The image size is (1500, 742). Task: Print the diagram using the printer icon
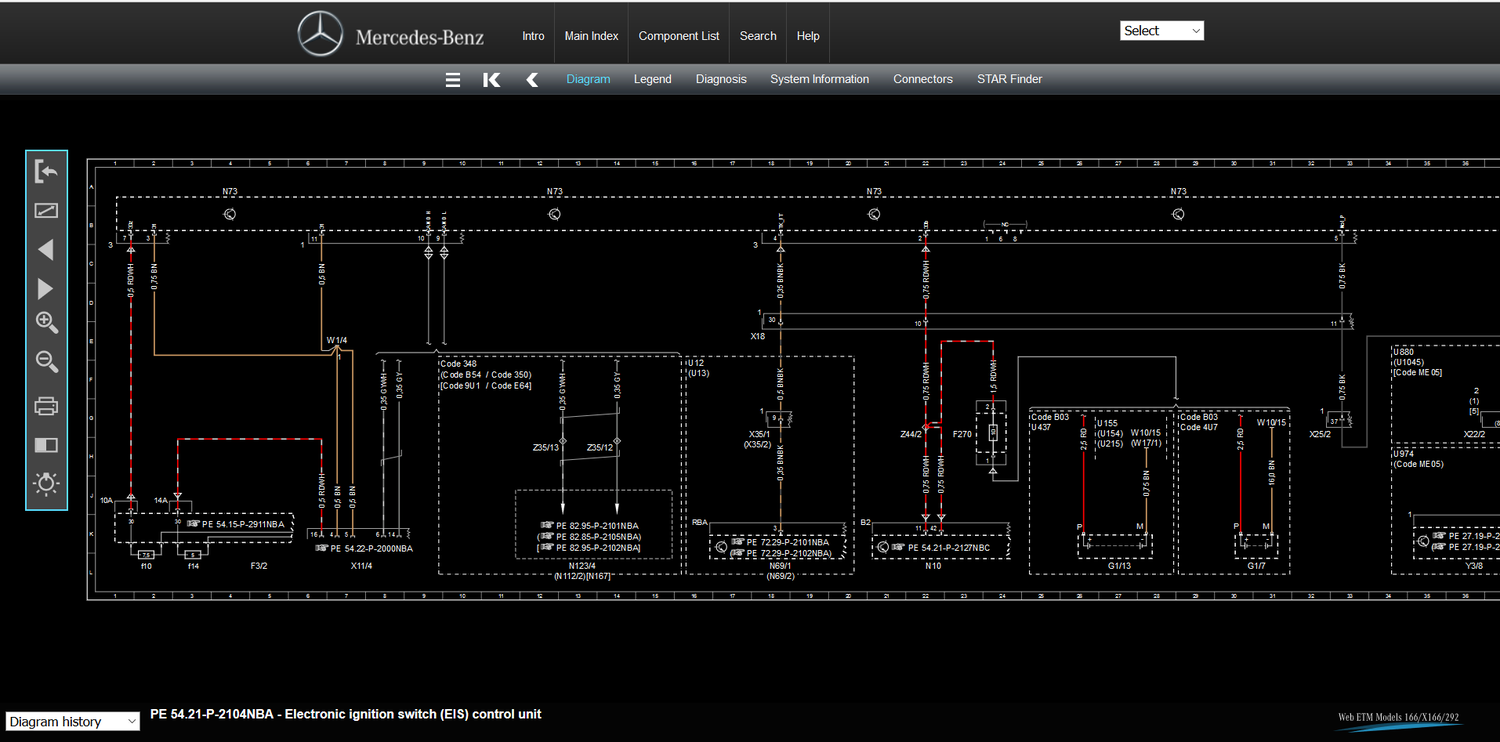[x=46, y=406]
